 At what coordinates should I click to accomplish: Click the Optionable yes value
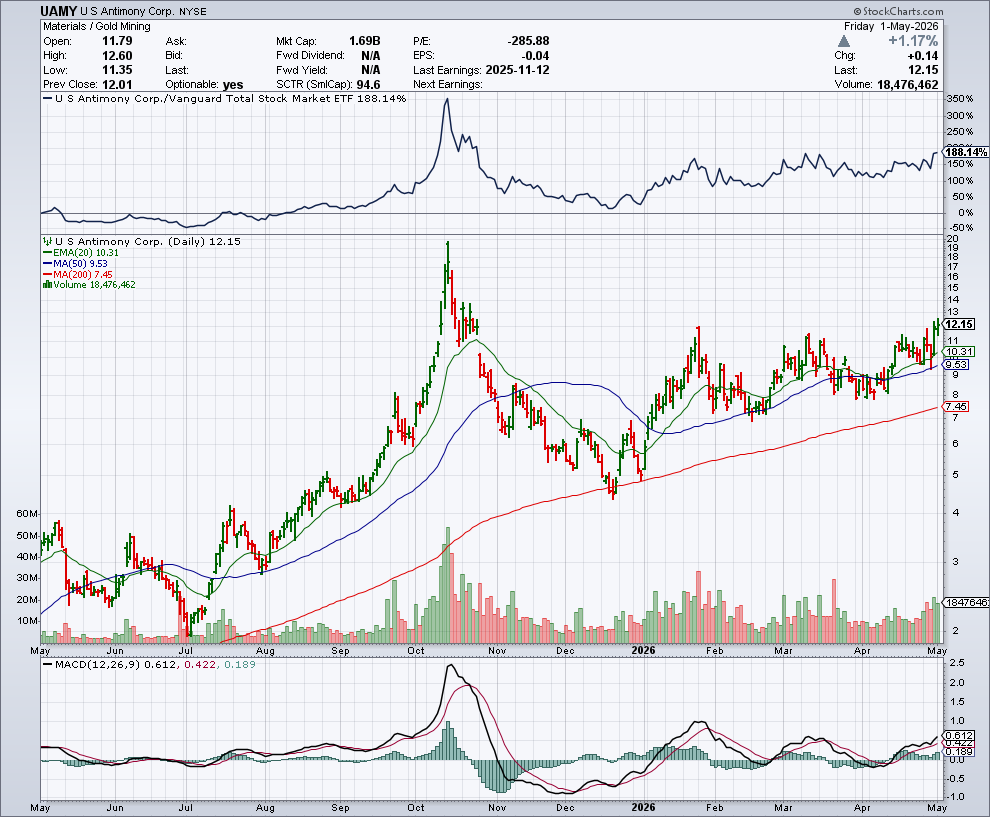(x=232, y=85)
